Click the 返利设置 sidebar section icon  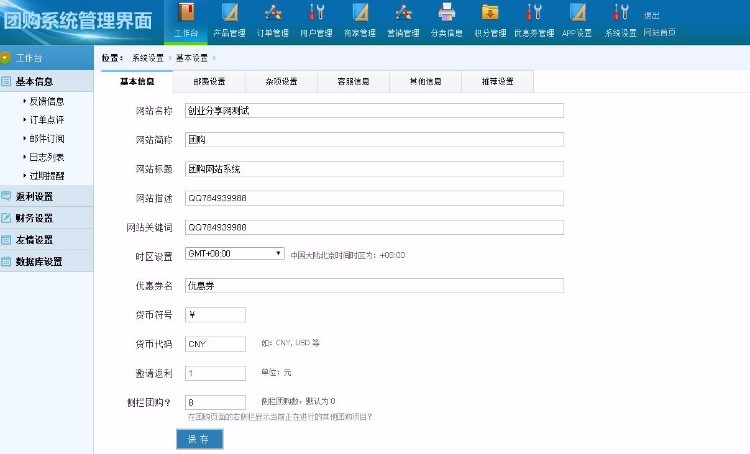click(6, 196)
